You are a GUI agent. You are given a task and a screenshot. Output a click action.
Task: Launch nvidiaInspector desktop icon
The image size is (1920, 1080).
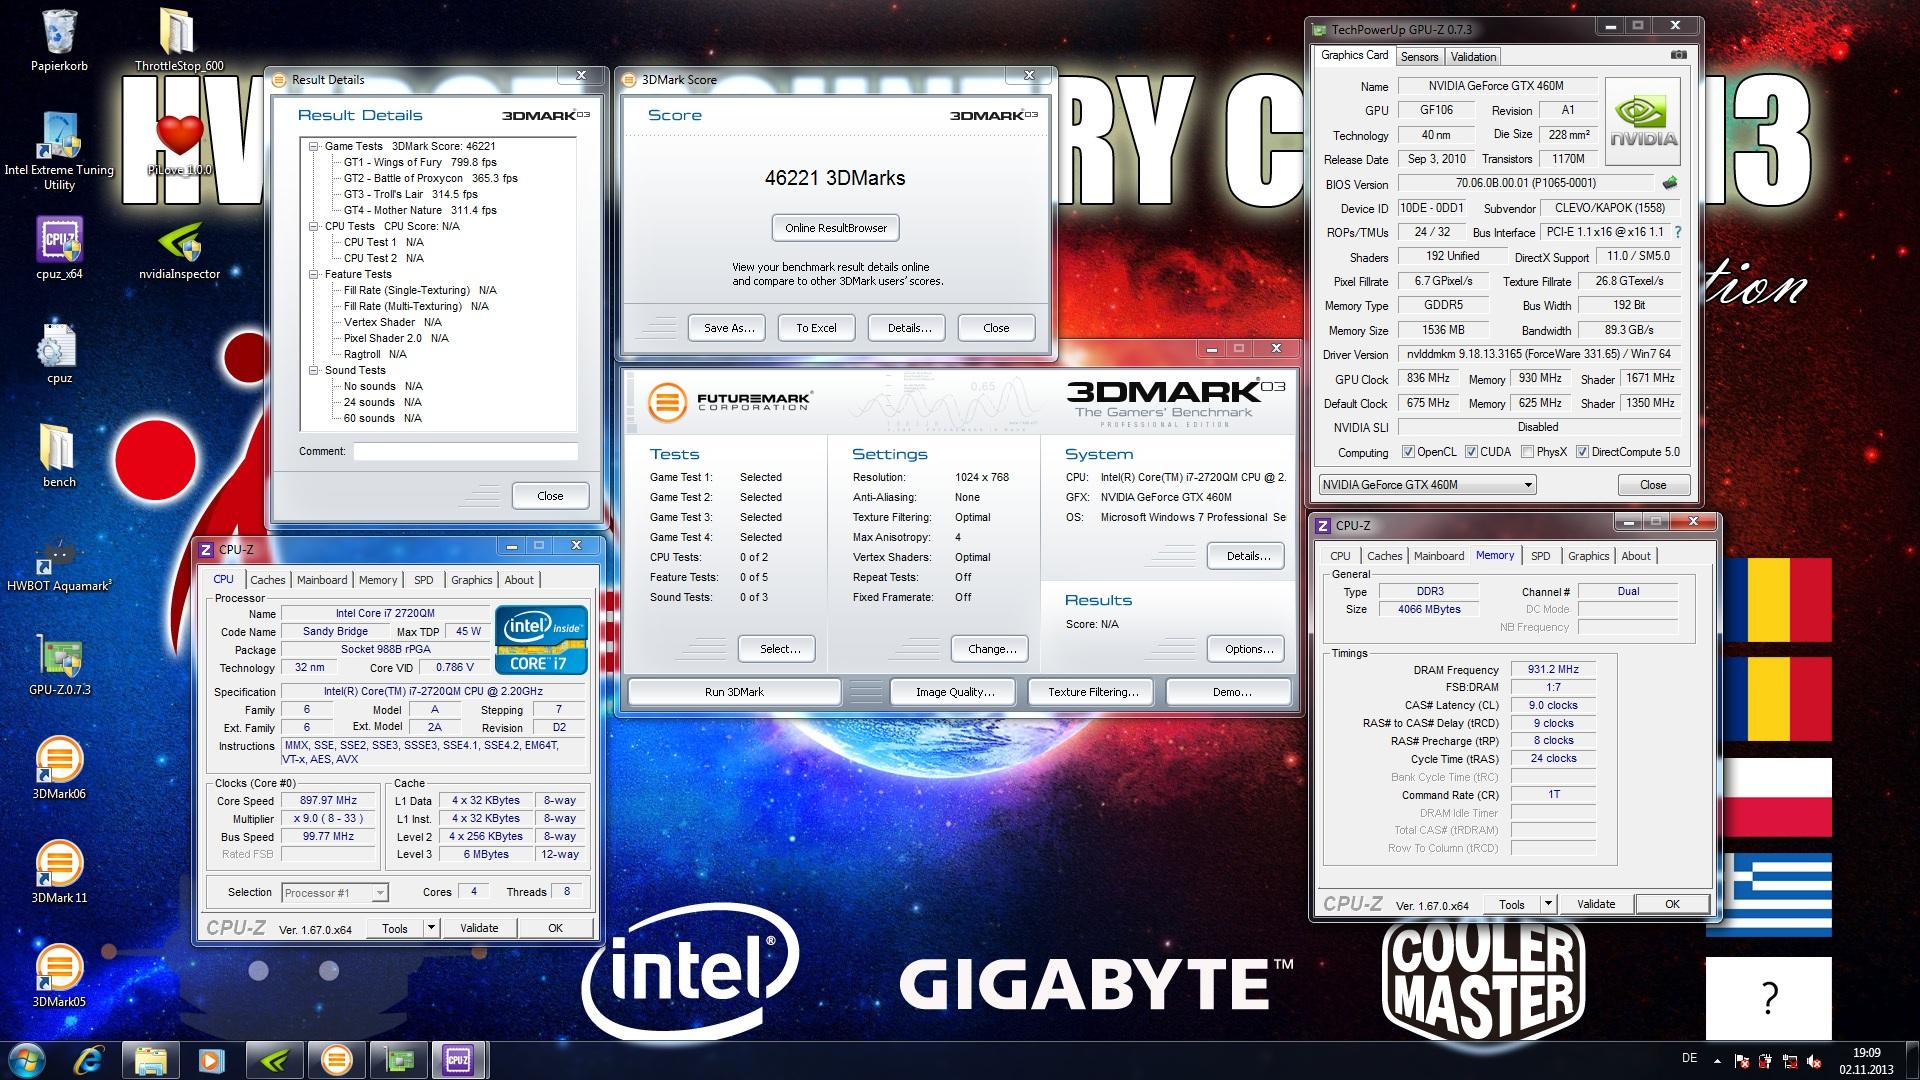pos(179,249)
